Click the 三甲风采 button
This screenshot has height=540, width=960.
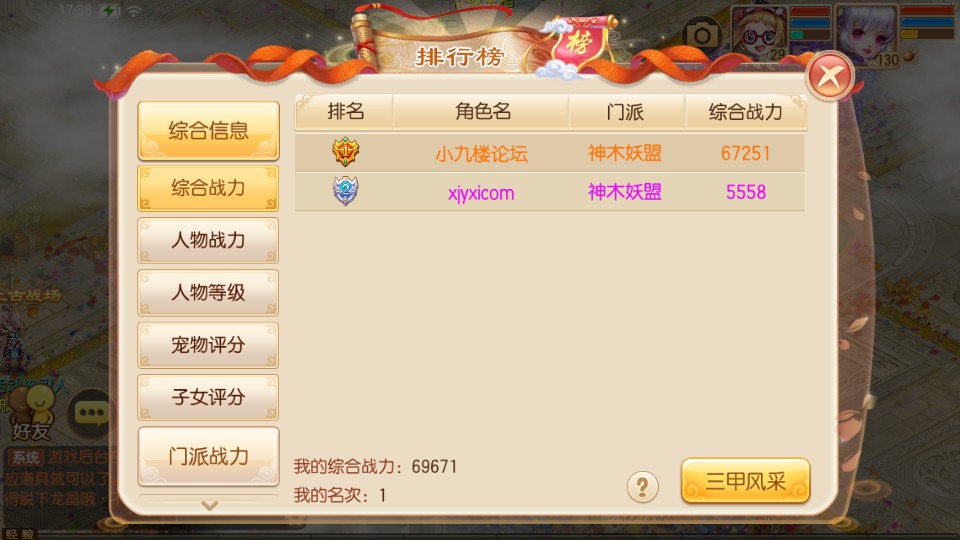[x=745, y=481]
